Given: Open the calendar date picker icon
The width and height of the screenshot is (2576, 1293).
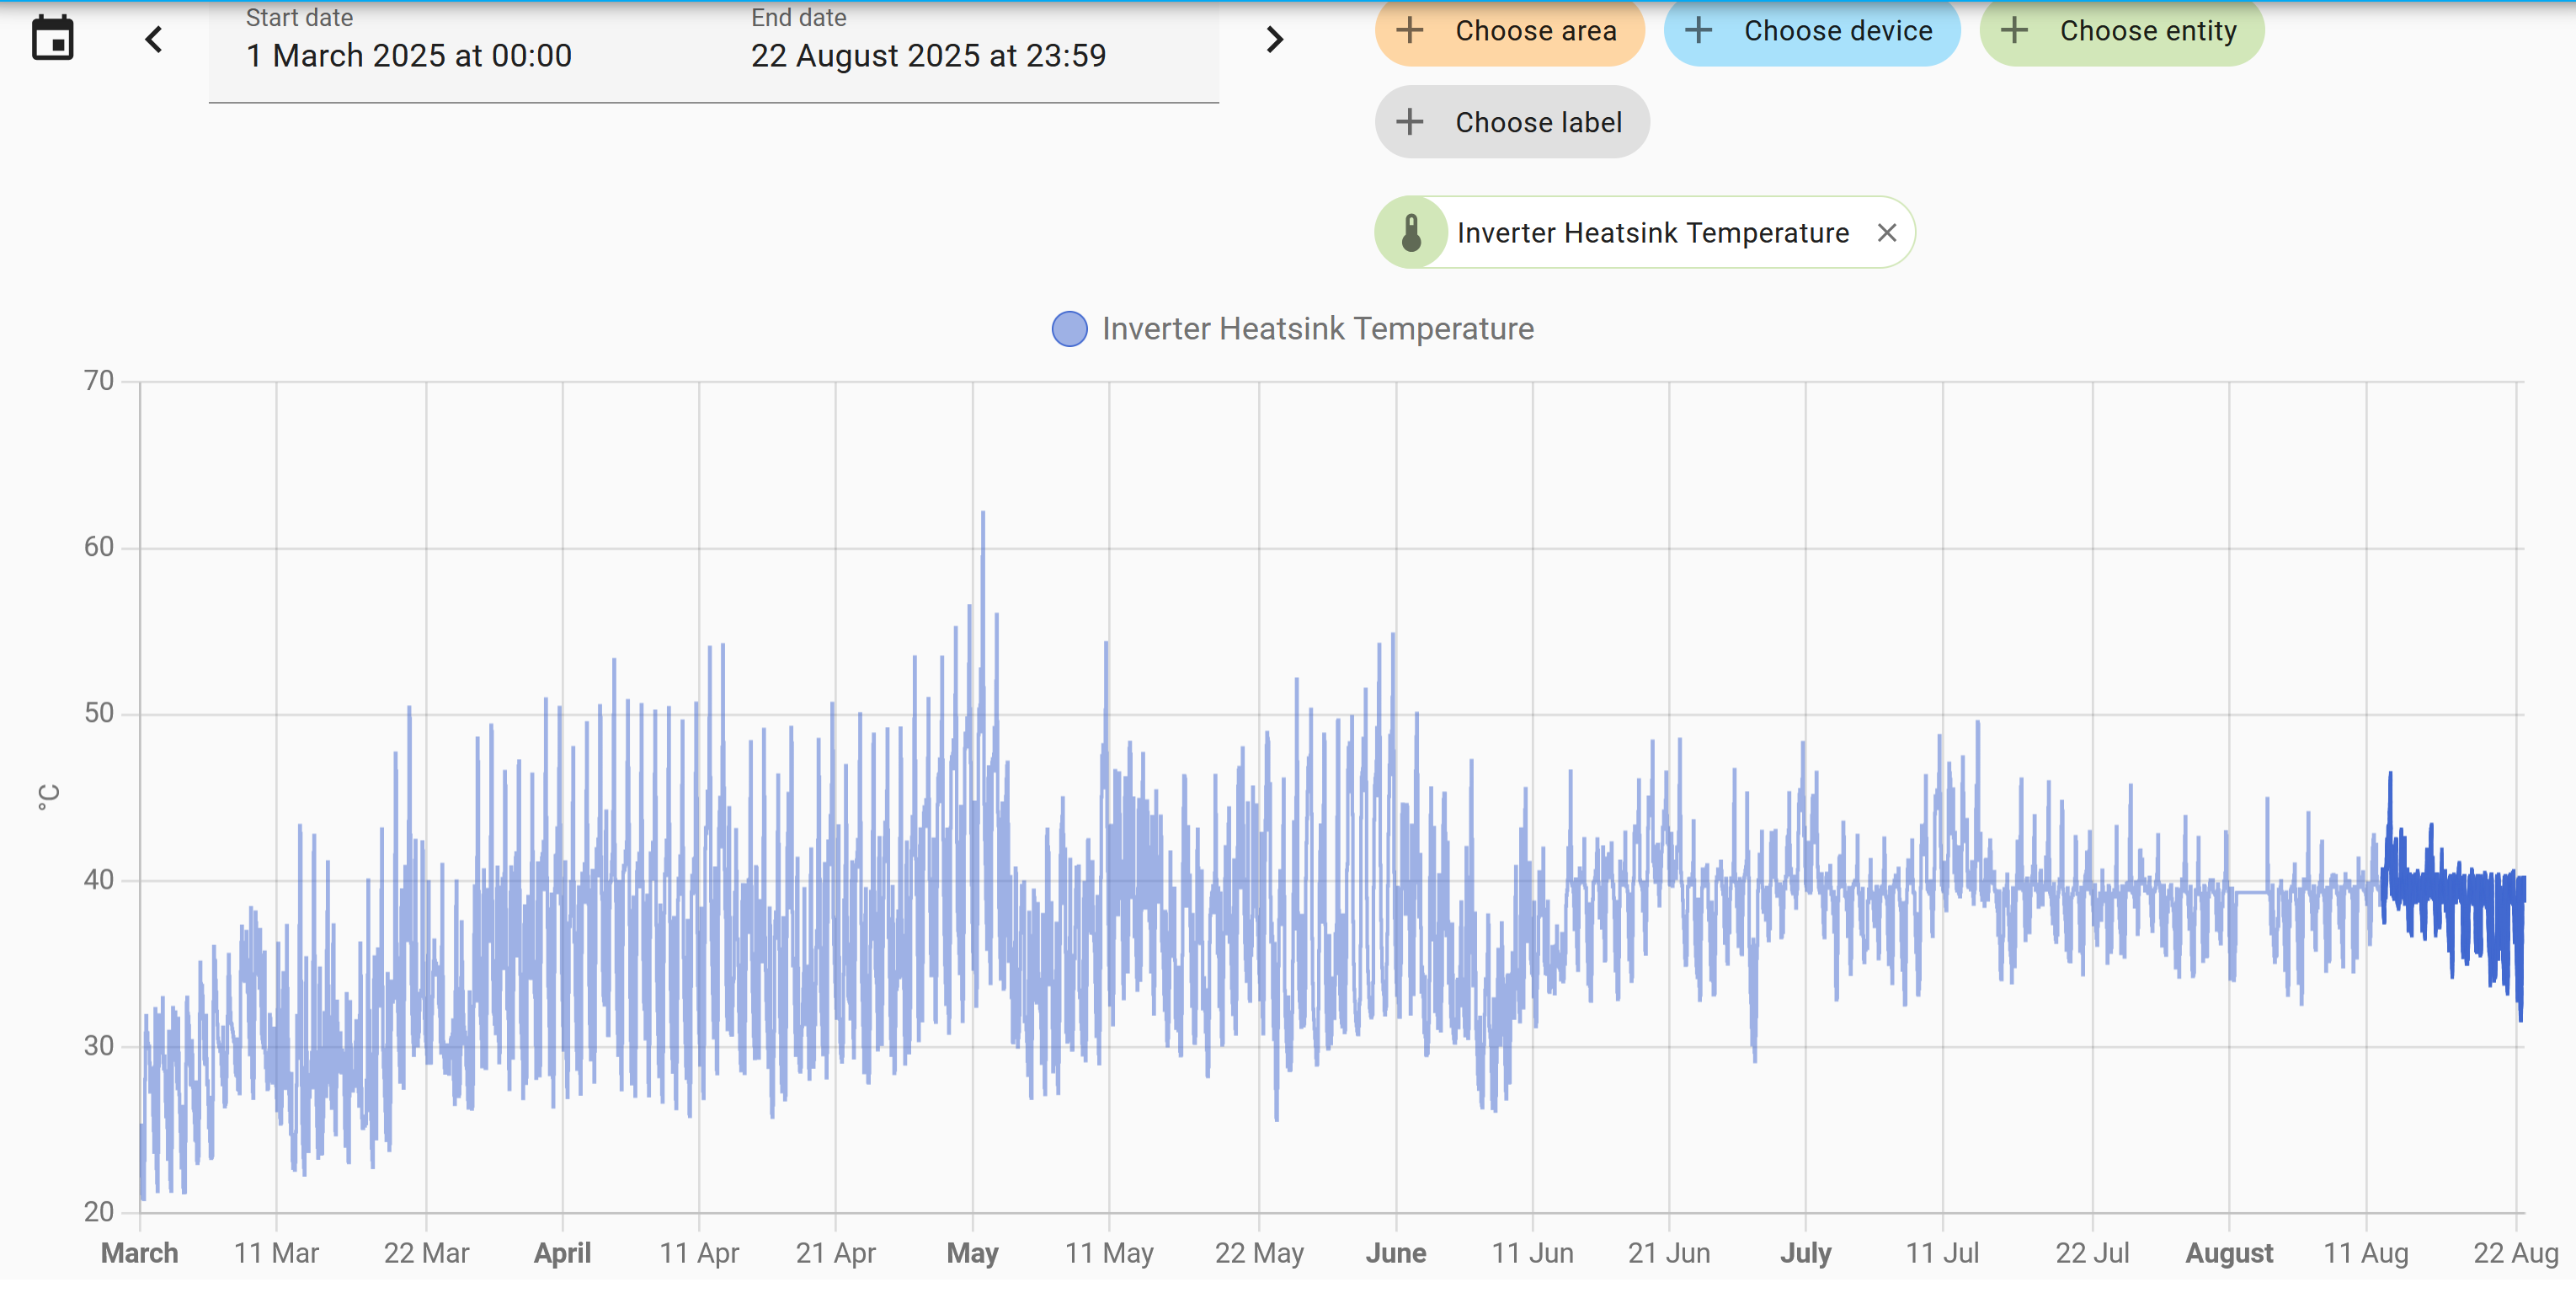Looking at the screenshot, I should click(x=53, y=39).
